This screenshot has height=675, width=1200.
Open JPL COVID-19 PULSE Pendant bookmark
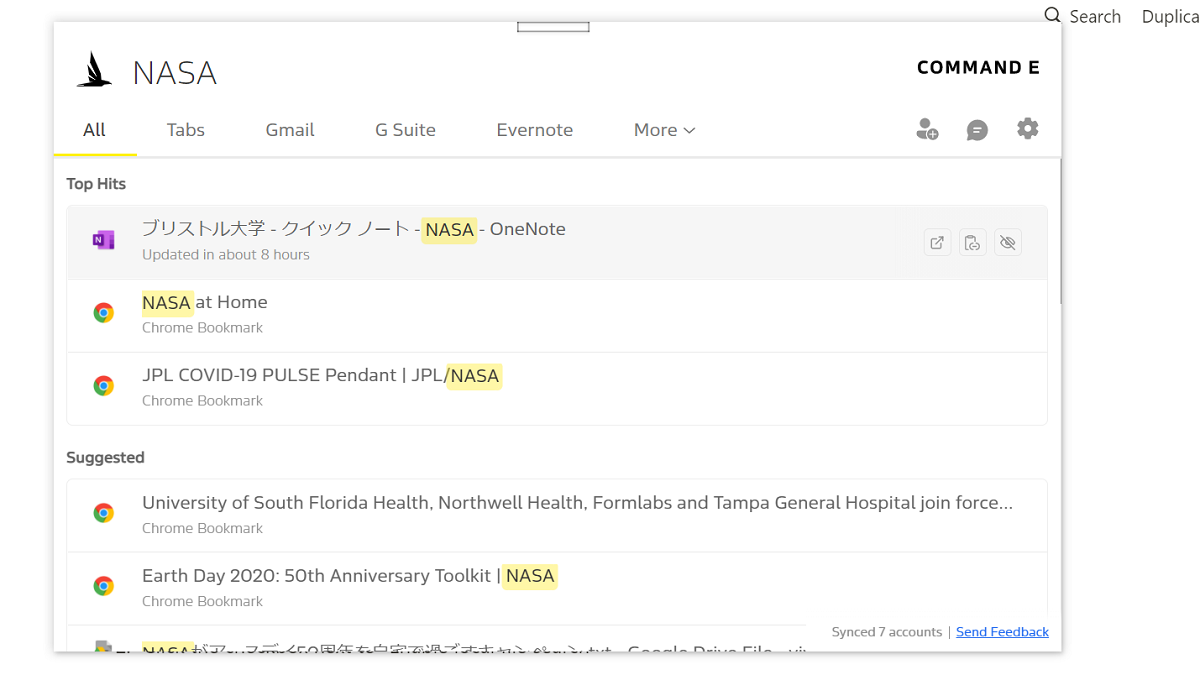[x=557, y=389]
